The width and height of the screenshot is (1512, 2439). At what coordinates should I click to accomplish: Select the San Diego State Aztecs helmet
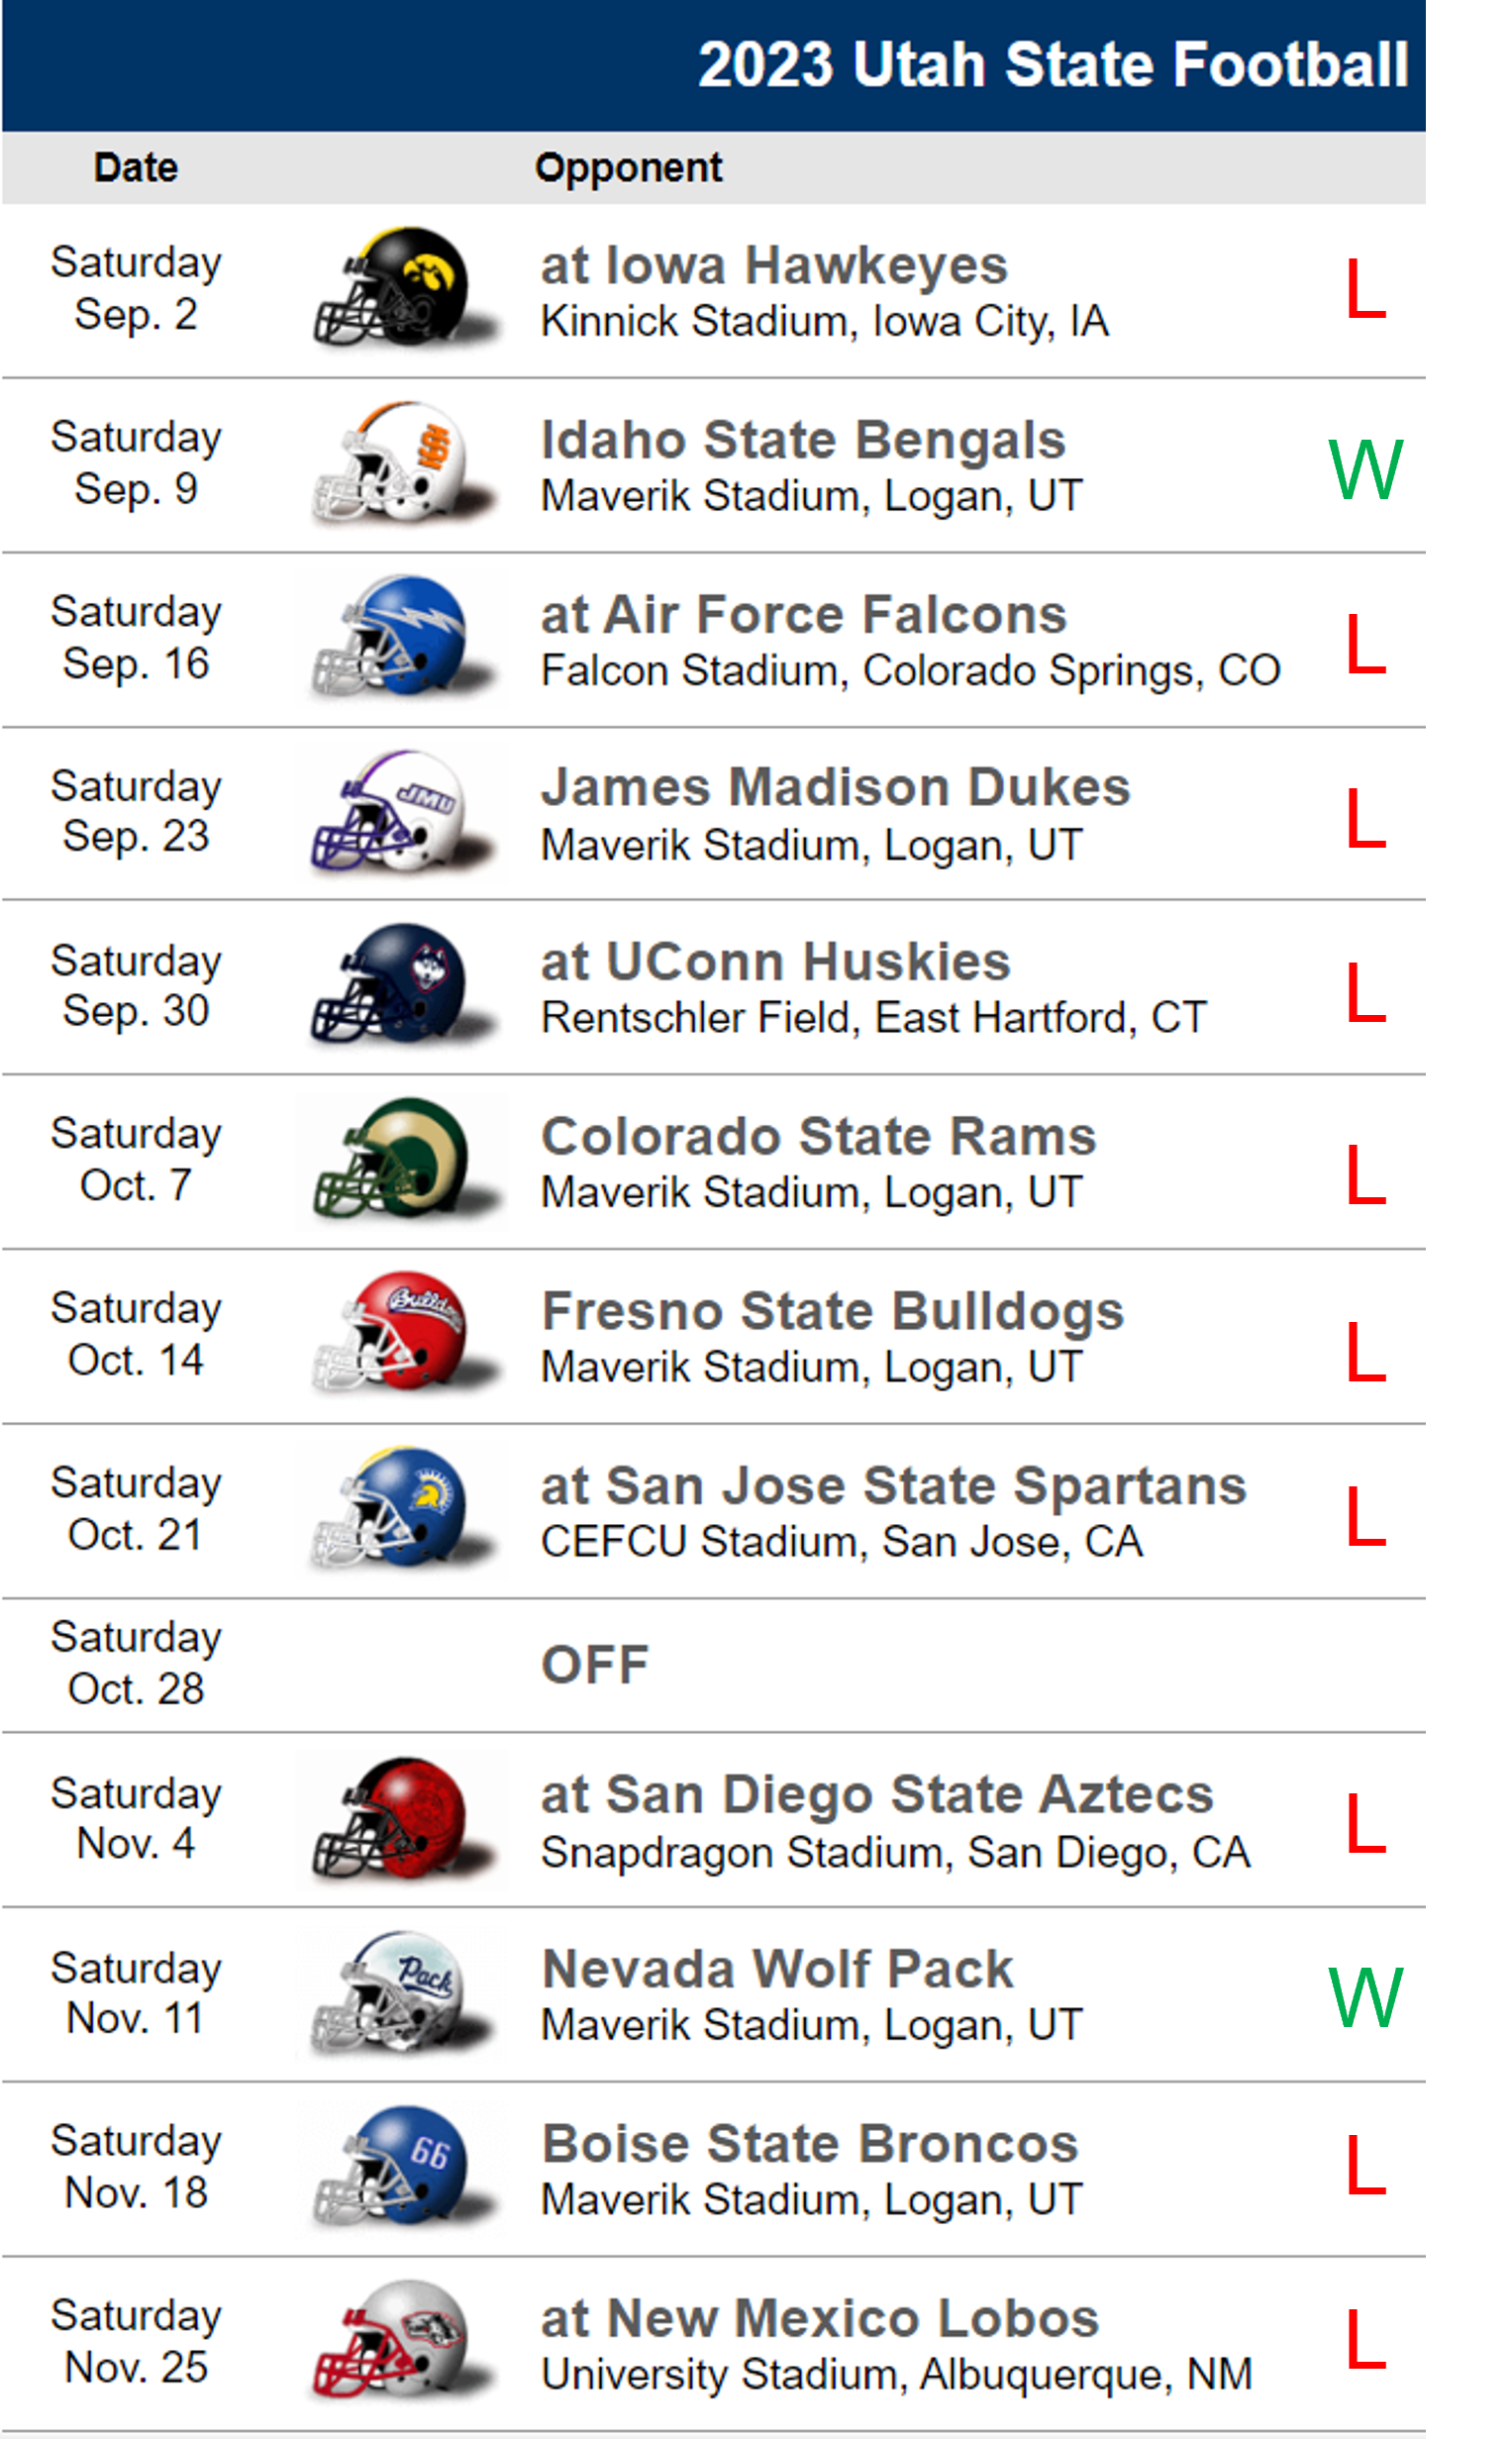[x=403, y=1819]
